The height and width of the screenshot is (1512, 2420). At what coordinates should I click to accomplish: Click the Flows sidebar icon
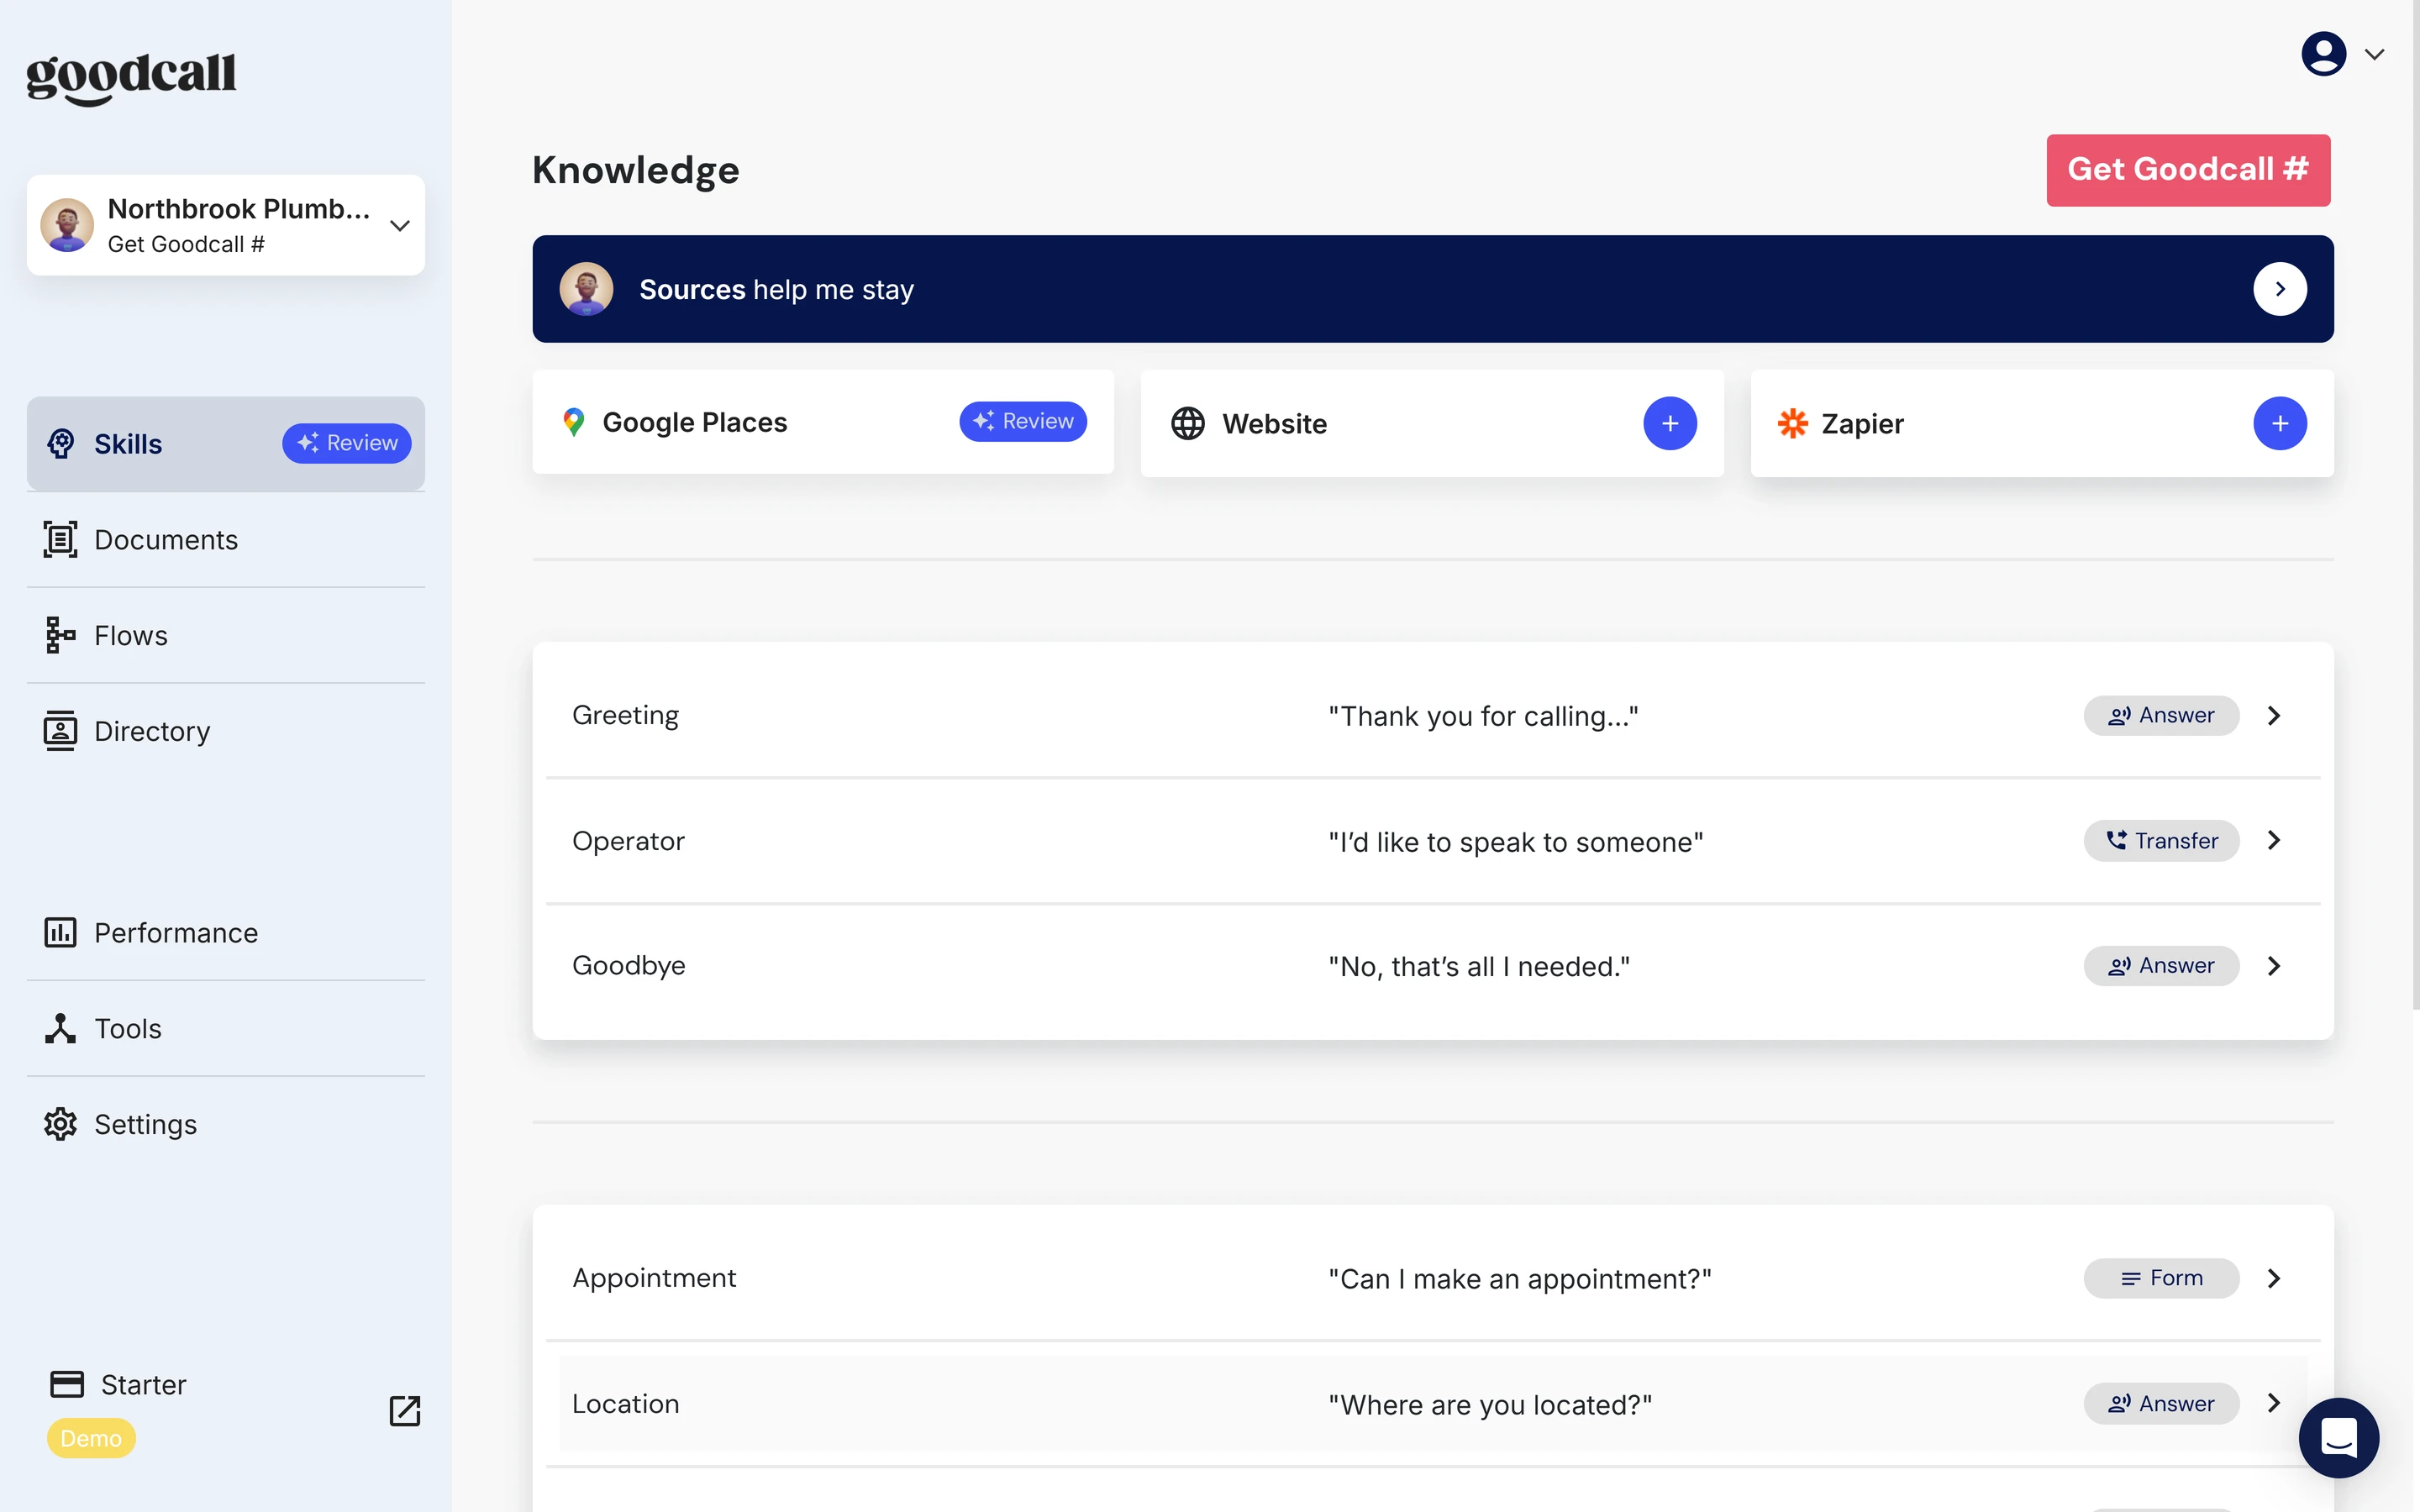pos(60,635)
